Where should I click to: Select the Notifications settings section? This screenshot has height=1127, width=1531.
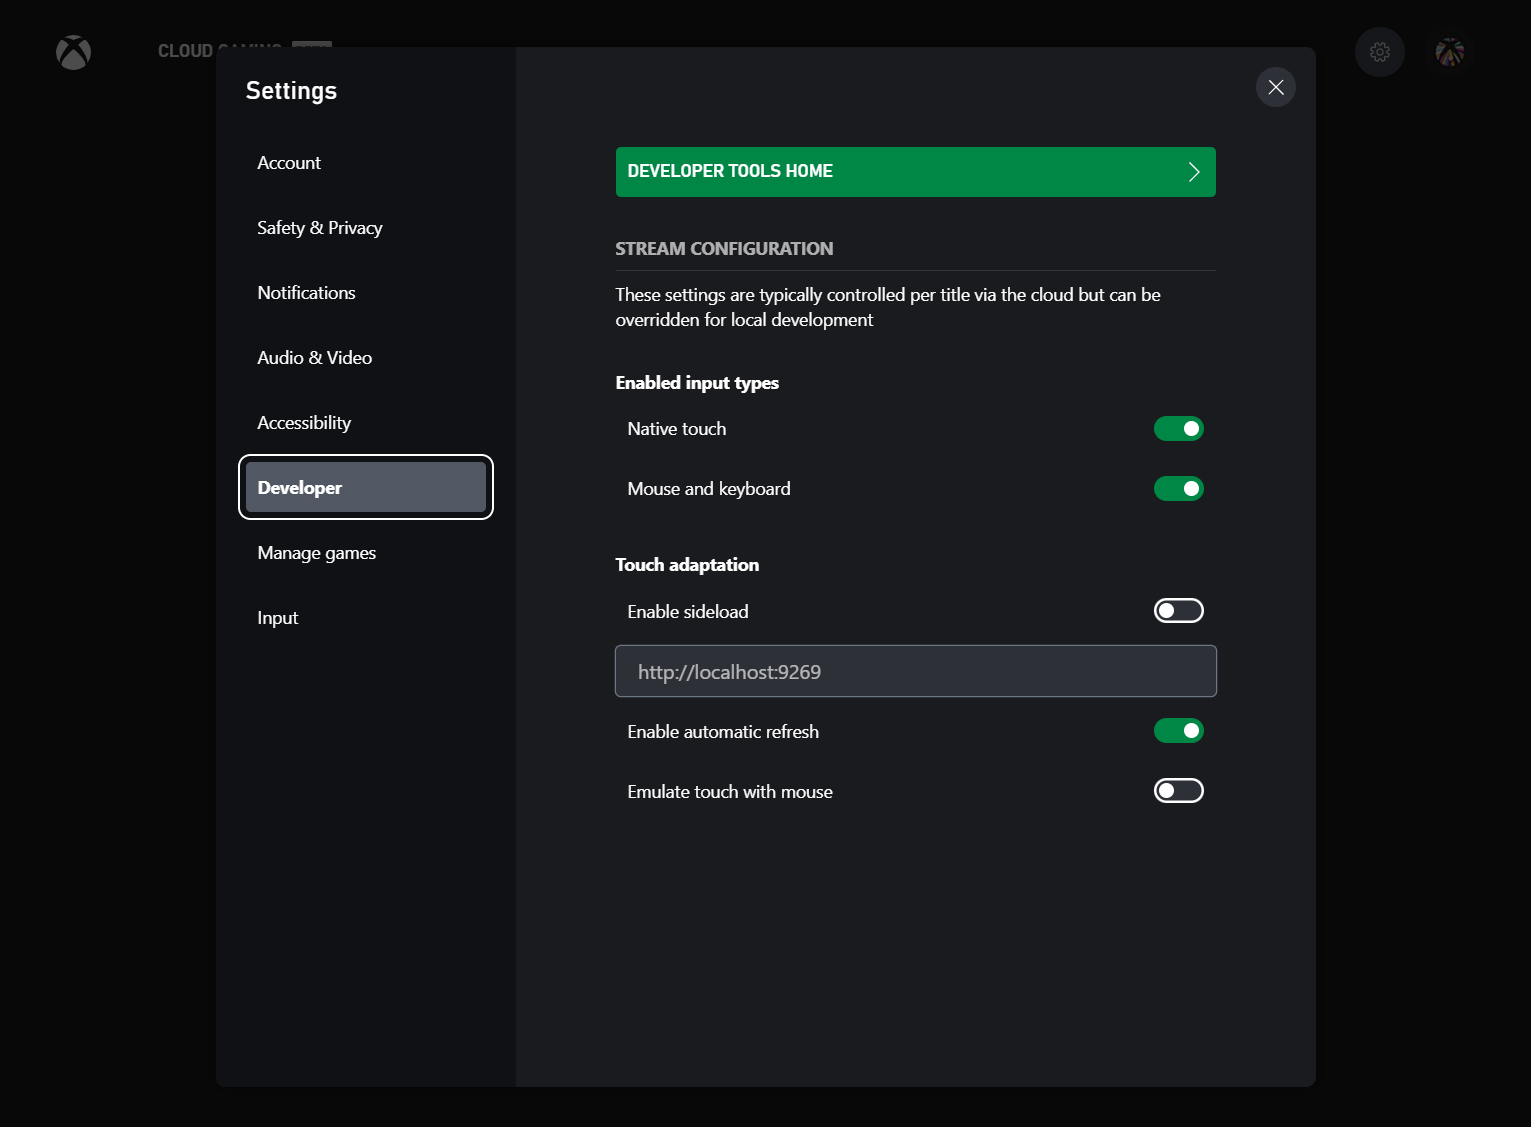[306, 292]
